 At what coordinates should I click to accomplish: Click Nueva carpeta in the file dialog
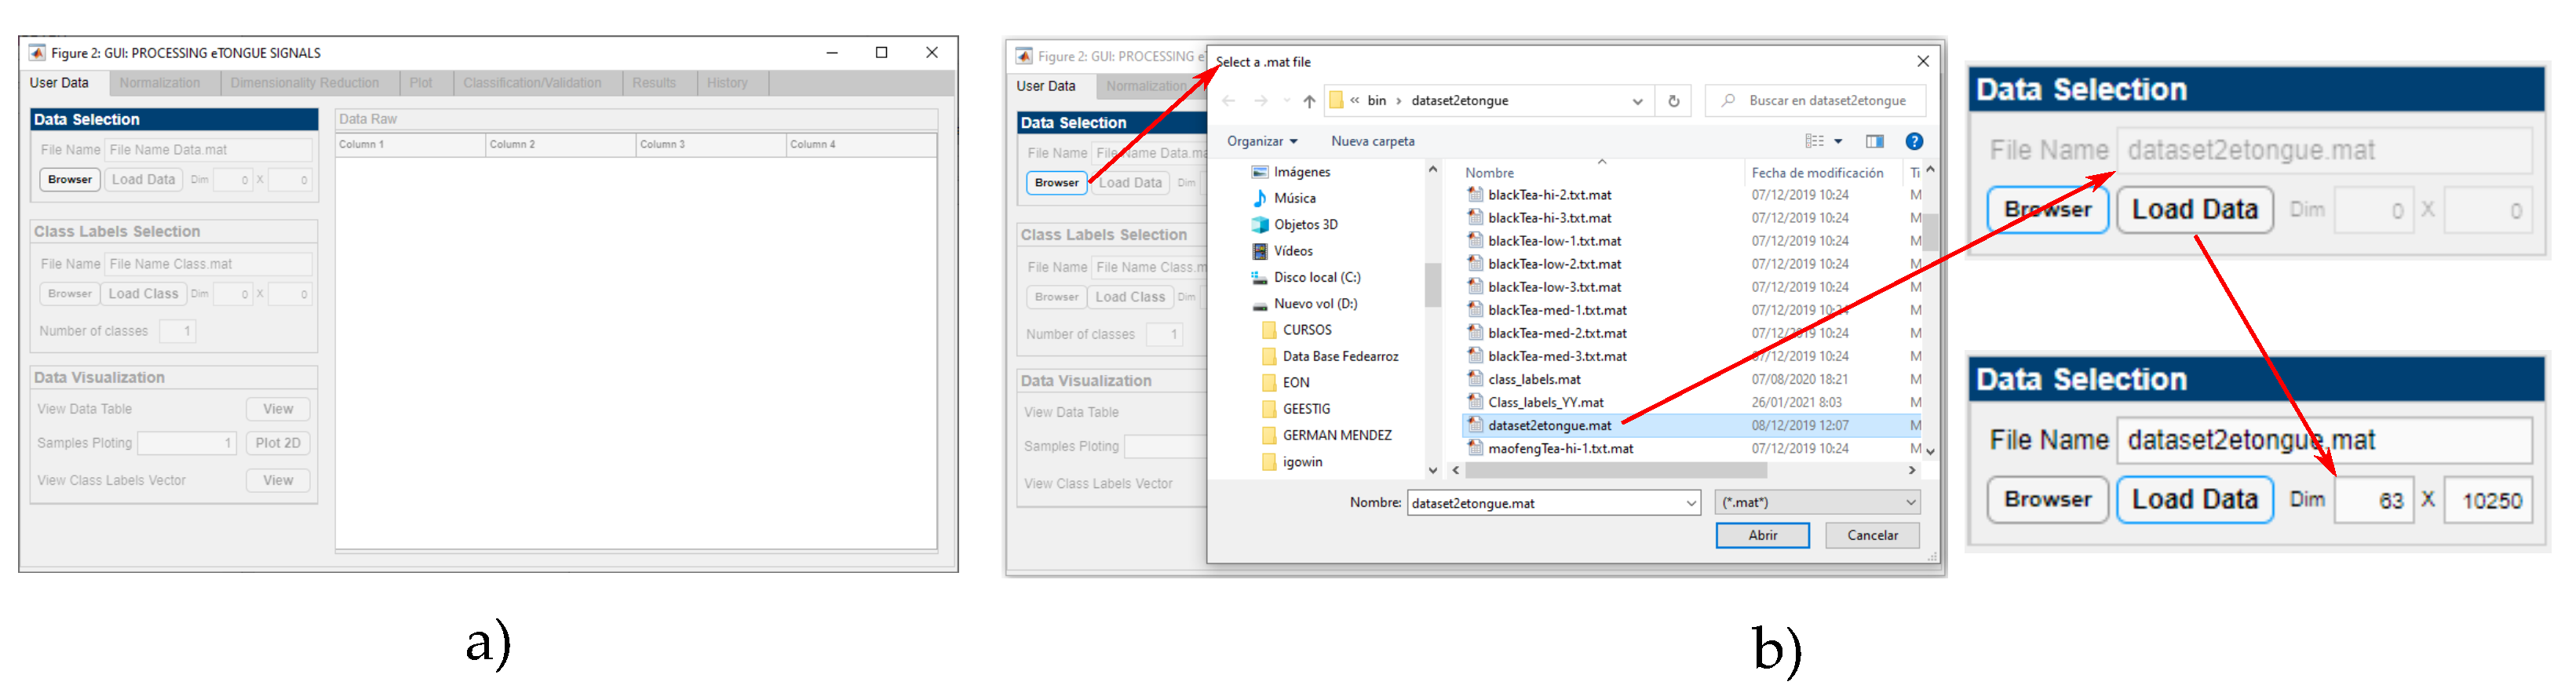click(1372, 141)
